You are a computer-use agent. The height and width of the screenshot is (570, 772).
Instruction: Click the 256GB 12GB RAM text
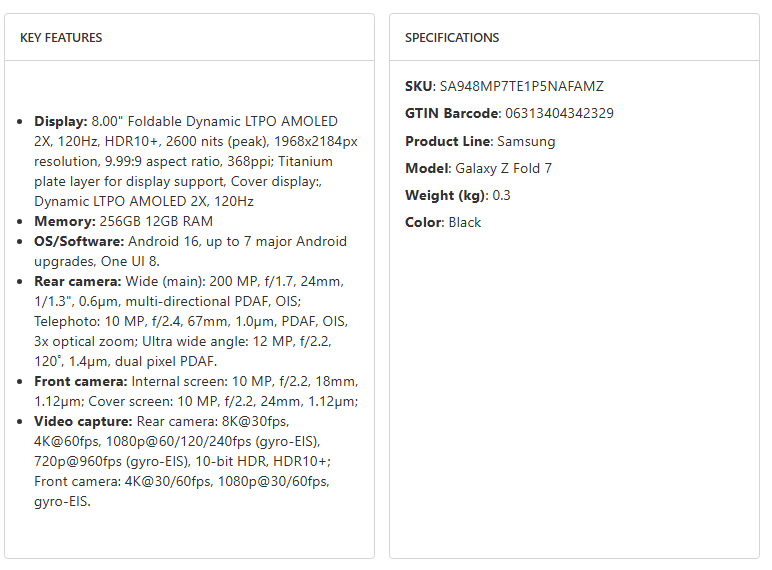(x=155, y=221)
